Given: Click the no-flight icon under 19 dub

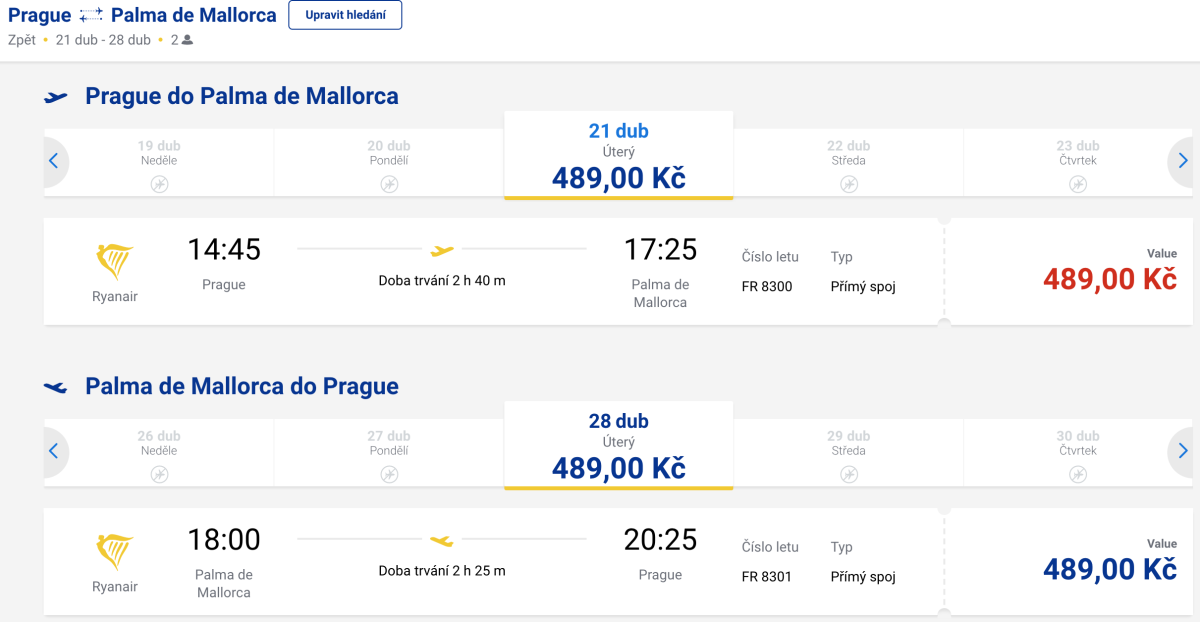Looking at the screenshot, I should point(160,184).
